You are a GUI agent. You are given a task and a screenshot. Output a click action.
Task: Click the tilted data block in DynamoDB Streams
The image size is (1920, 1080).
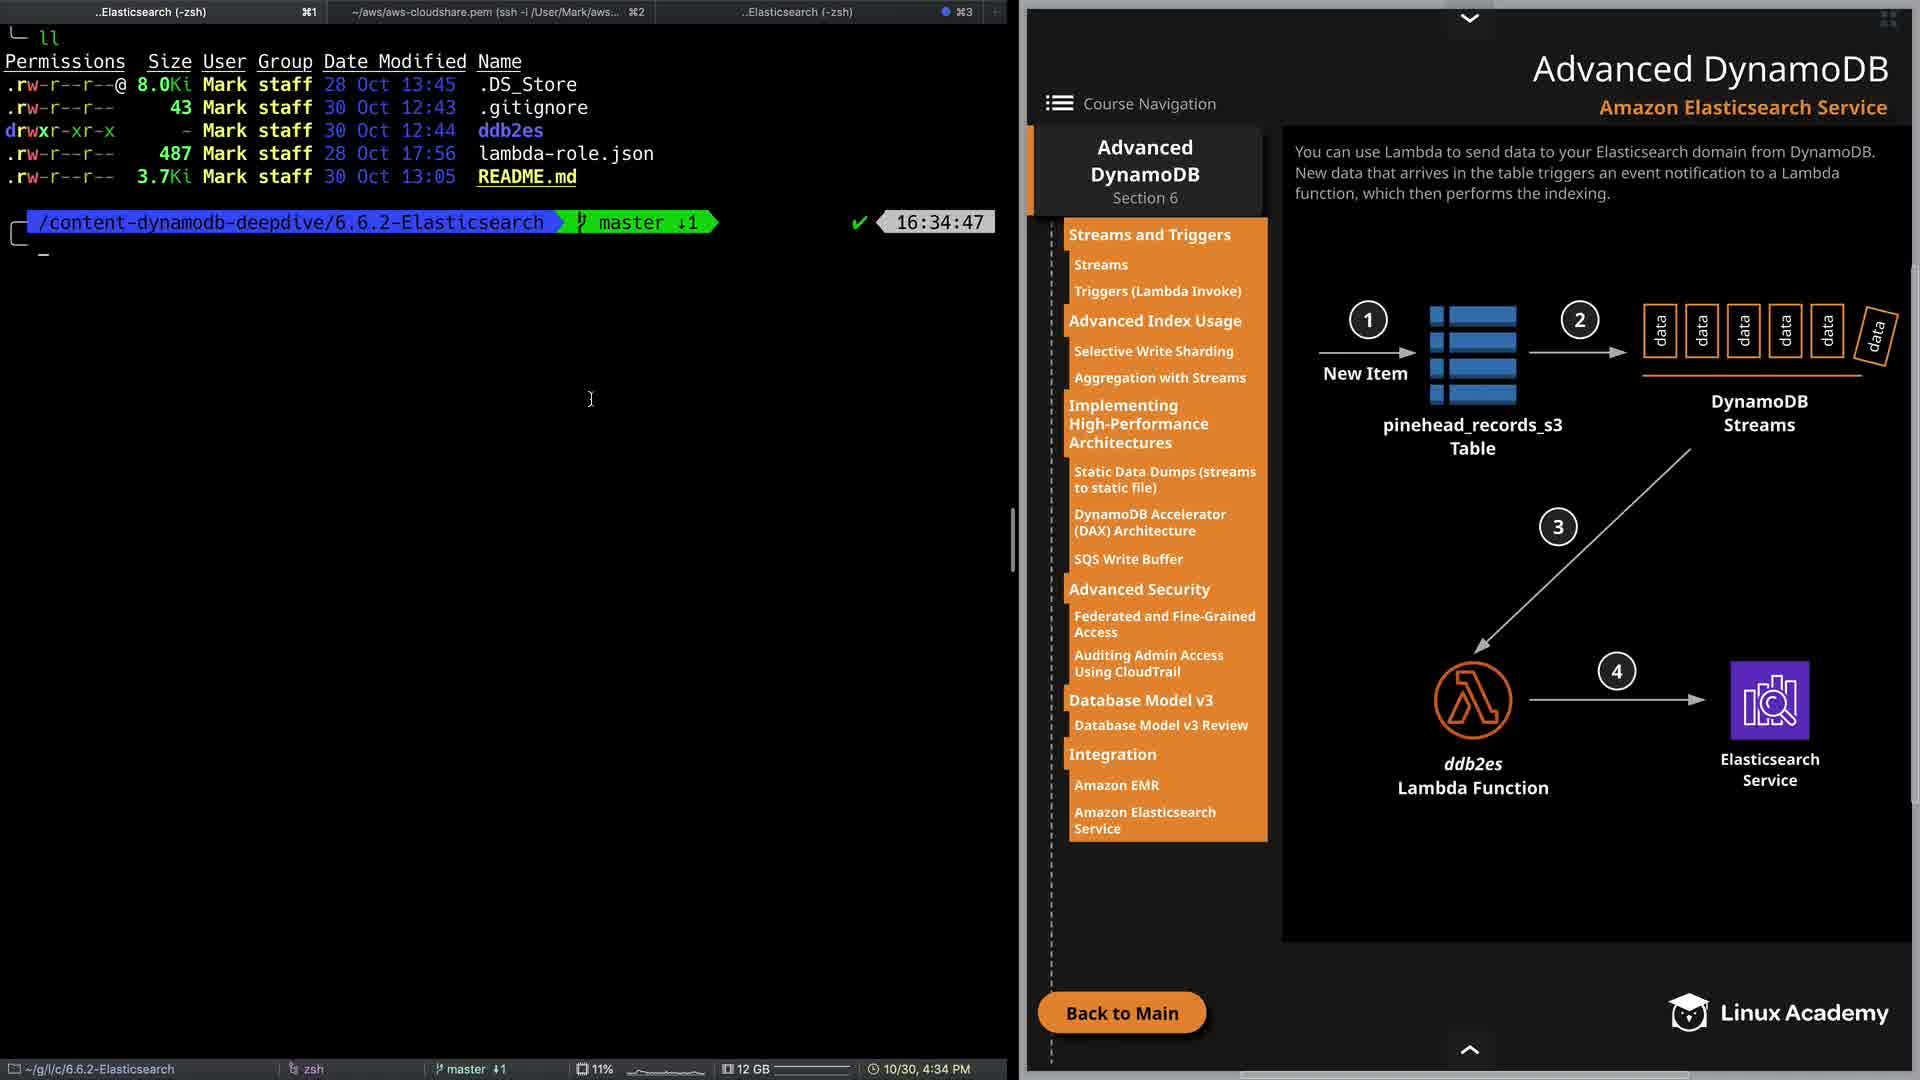(1875, 336)
